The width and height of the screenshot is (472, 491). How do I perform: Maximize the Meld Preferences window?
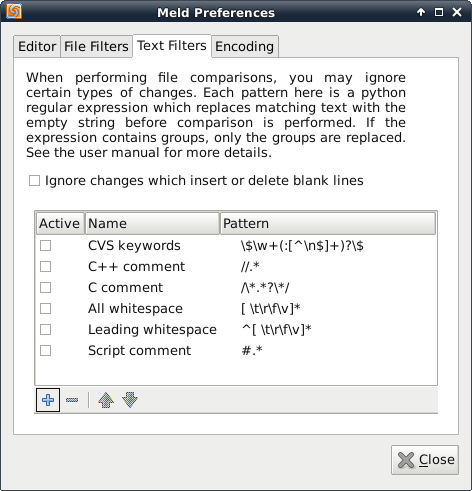[439, 12]
